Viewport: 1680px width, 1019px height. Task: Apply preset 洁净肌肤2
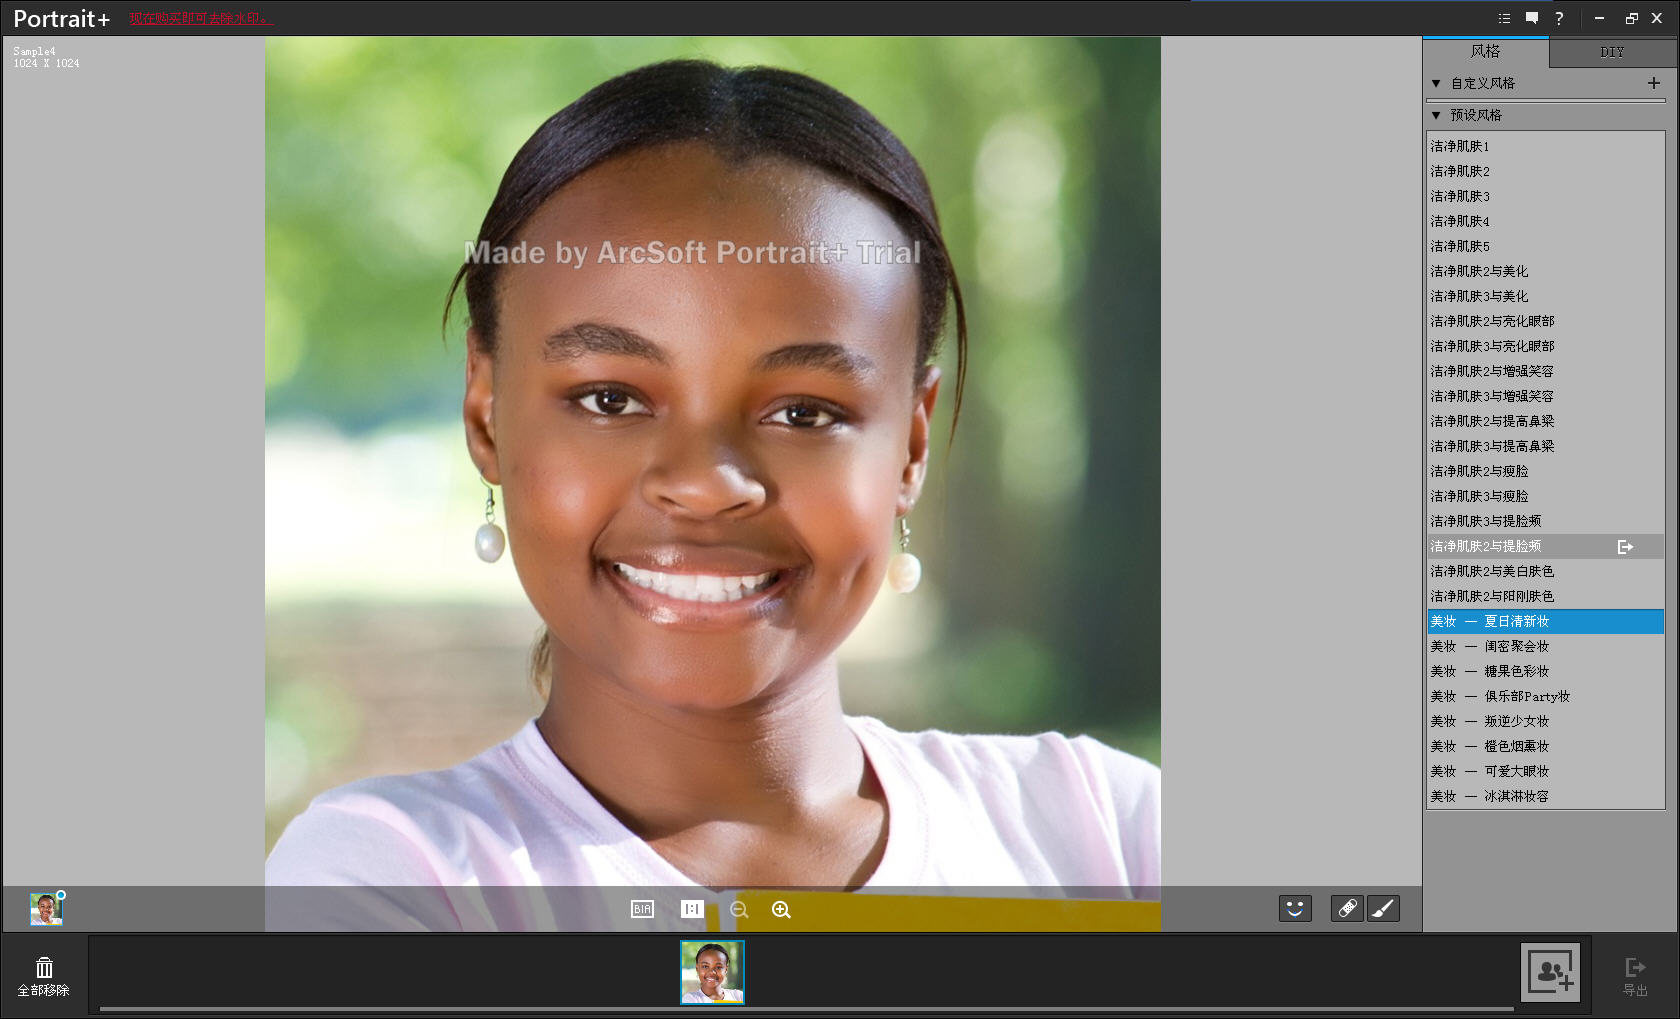click(x=1545, y=171)
